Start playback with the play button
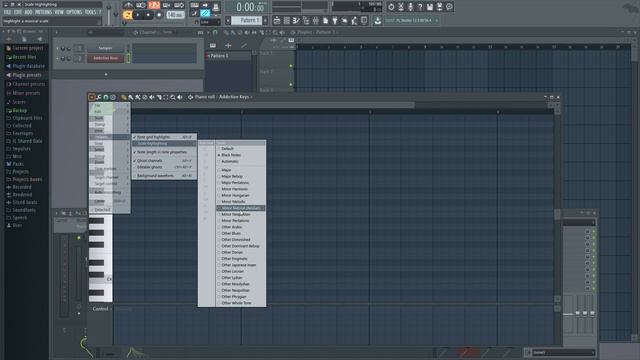640x360 pixels. 138,15
